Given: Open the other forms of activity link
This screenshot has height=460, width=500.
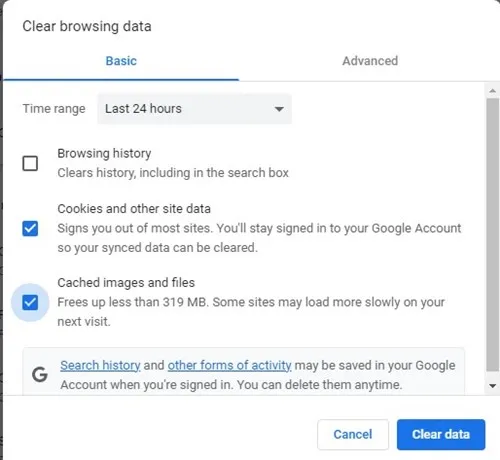Looking at the screenshot, I should point(229,365).
